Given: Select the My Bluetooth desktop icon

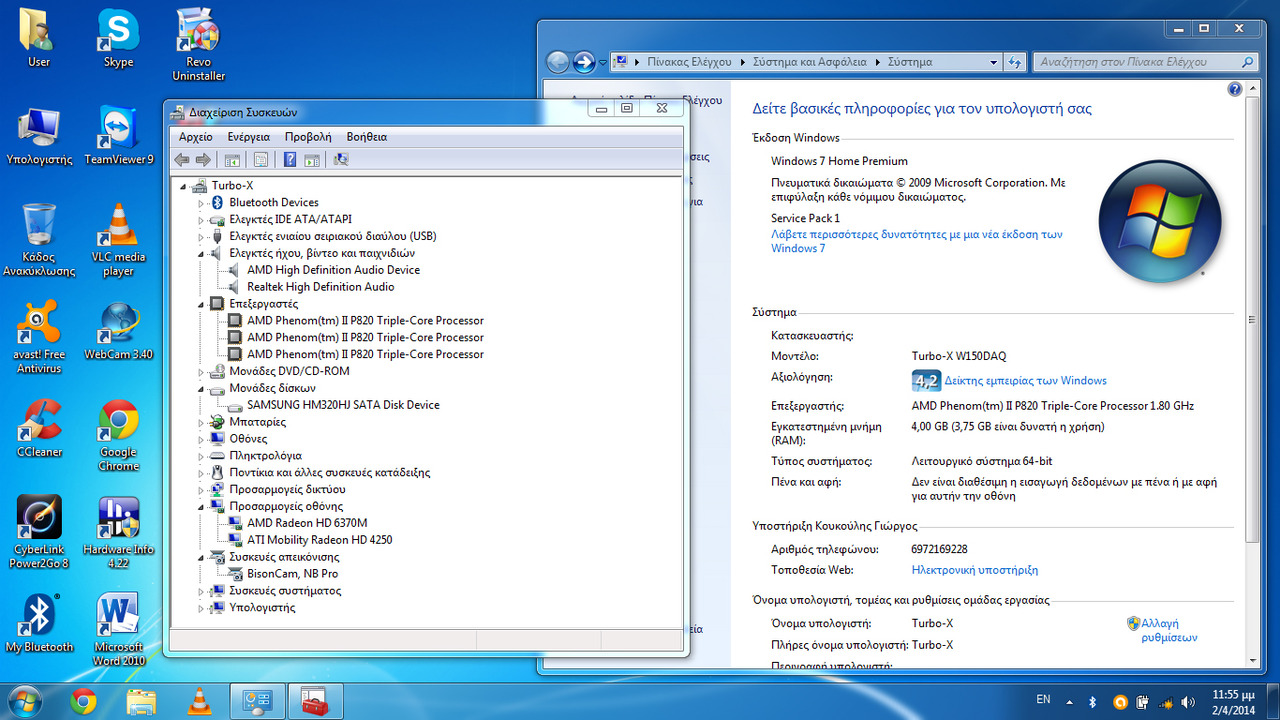Looking at the screenshot, I should coord(39,623).
